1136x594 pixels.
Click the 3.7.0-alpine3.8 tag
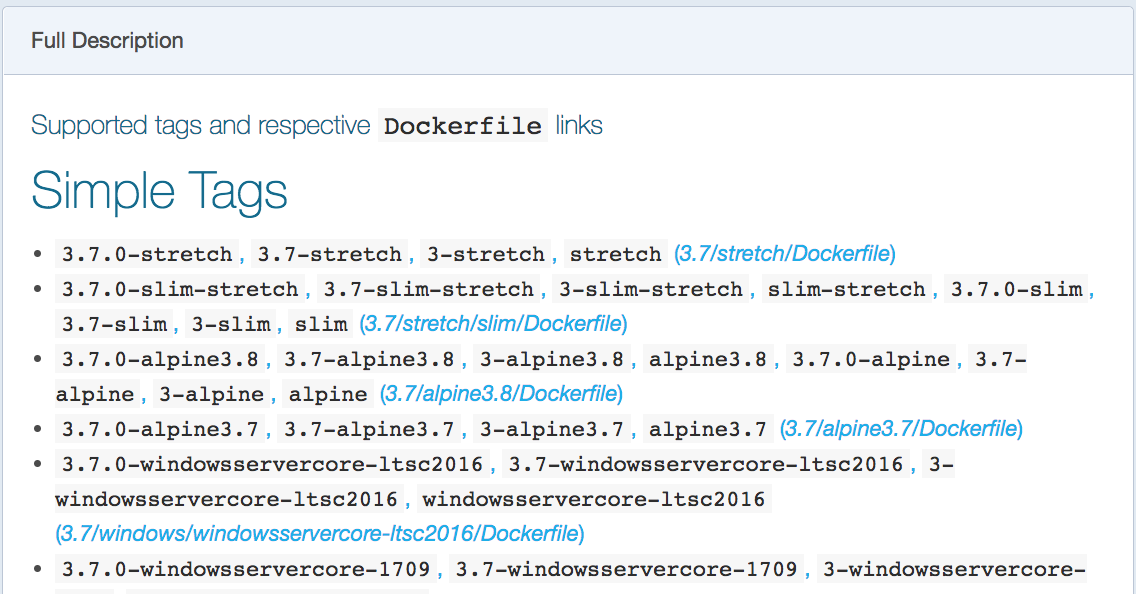coord(160,359)
